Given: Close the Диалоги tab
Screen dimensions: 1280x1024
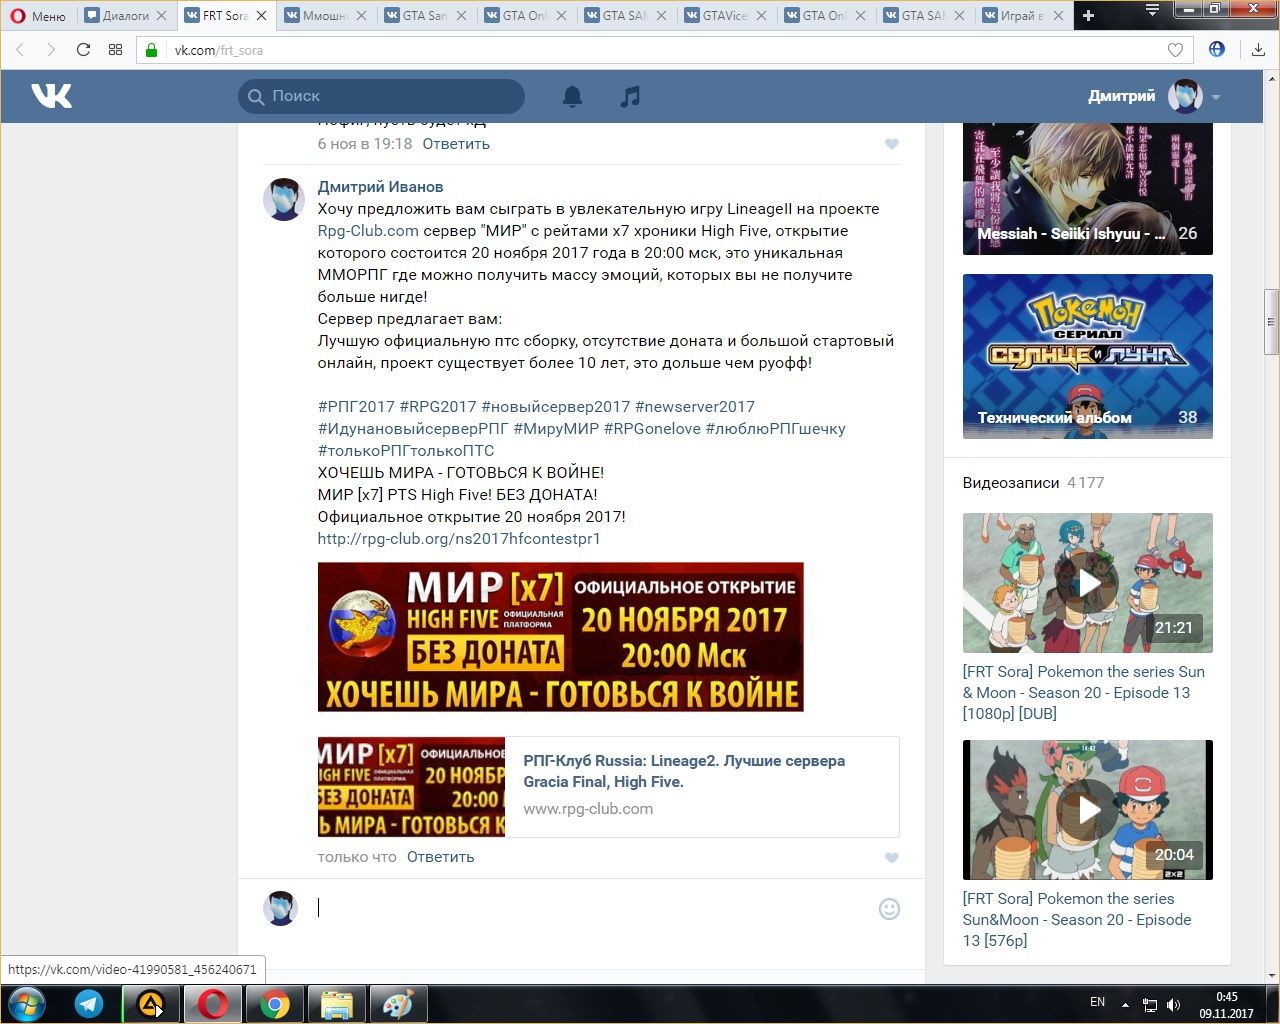Looking at the screenshot, I should (162, 16).
